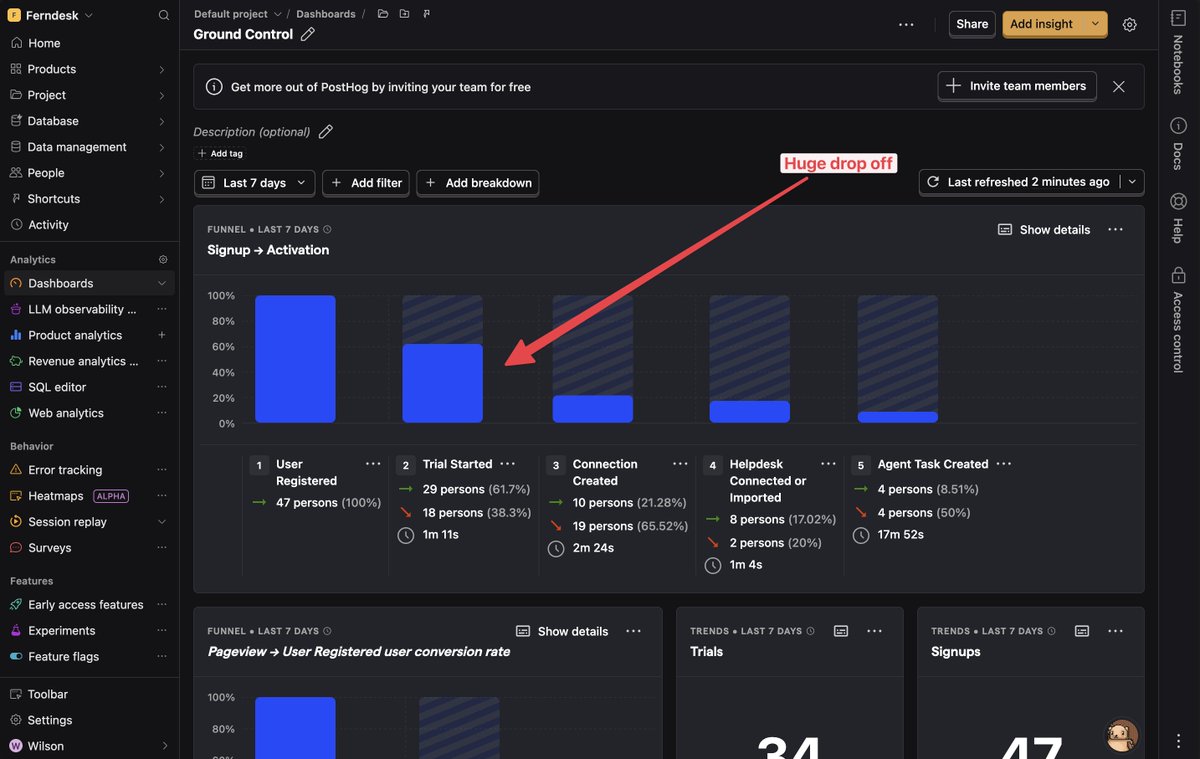Click the Add filter button

366,183
